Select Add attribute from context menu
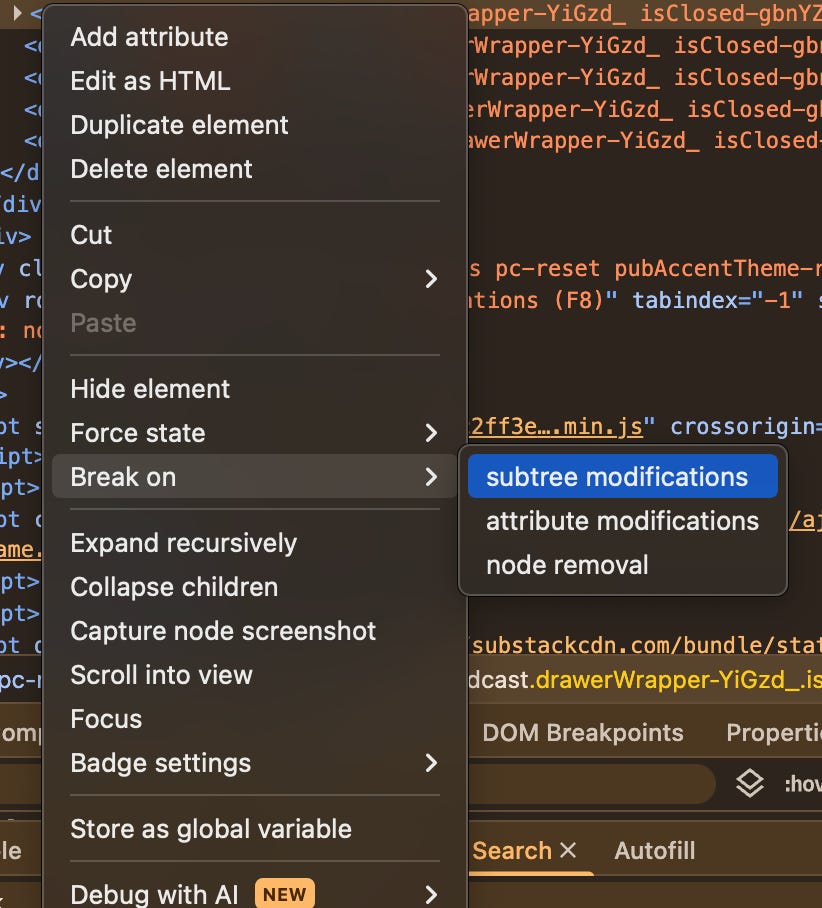 [x=254, y=37]
